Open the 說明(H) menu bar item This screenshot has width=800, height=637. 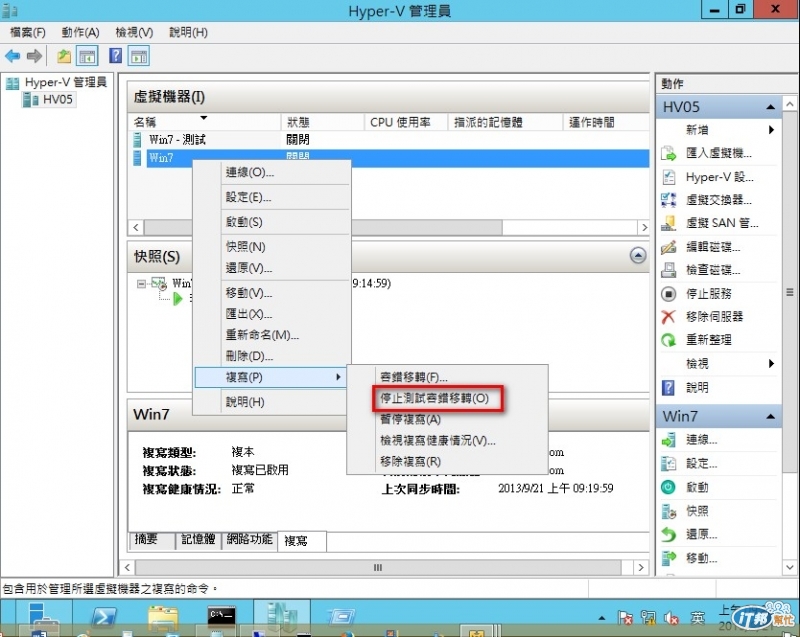(x=188, y=32)
